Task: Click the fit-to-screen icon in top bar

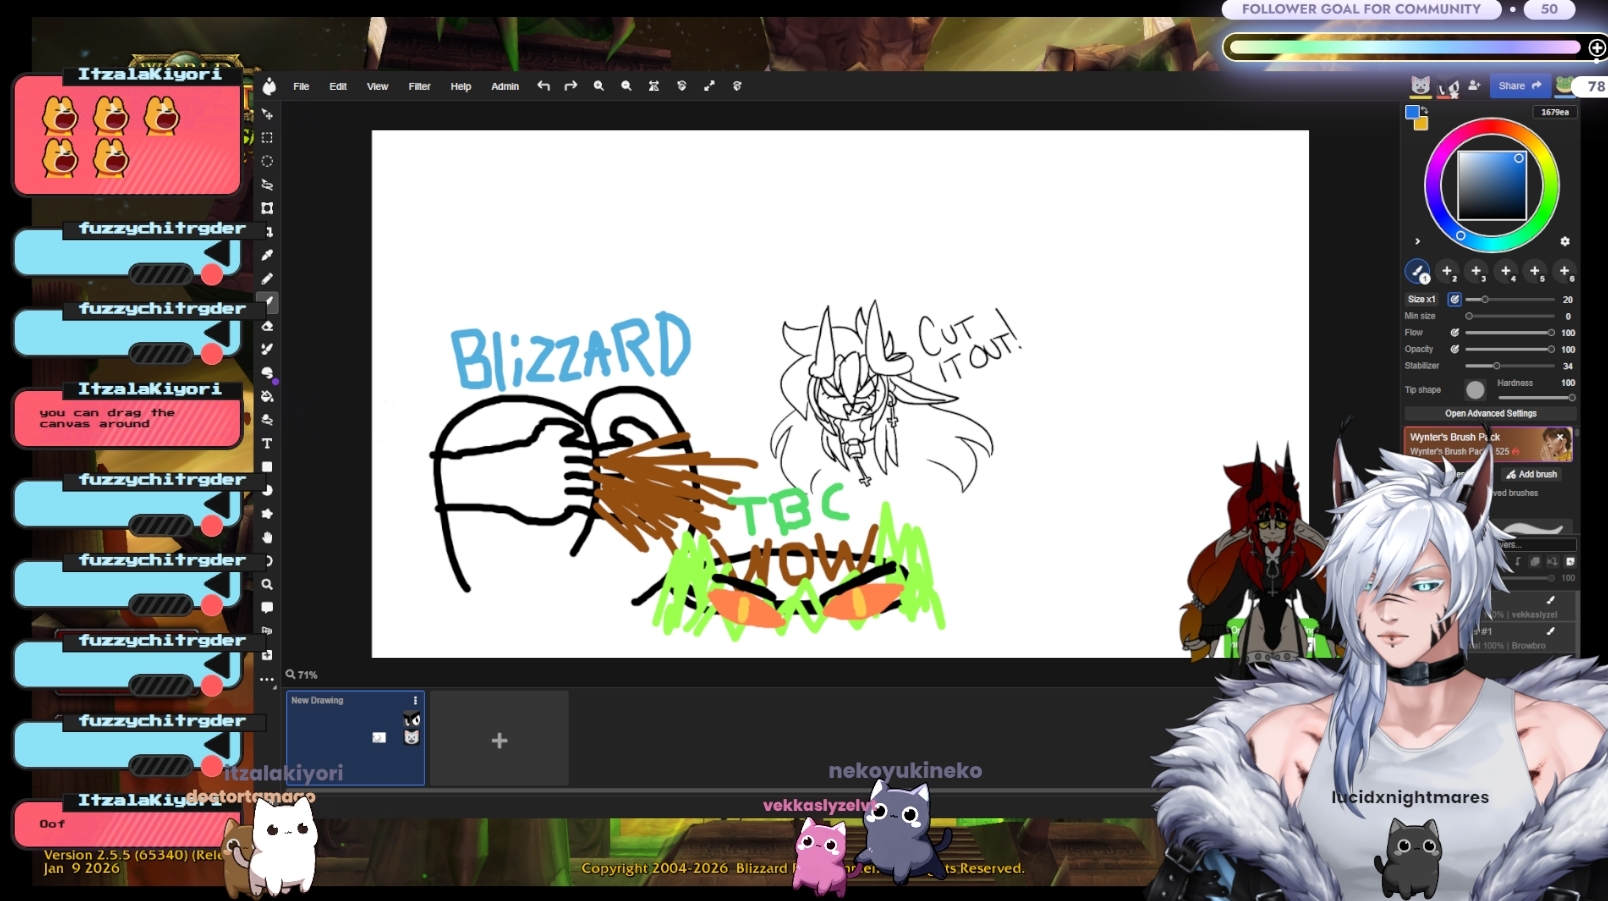Action: [654, 86]
